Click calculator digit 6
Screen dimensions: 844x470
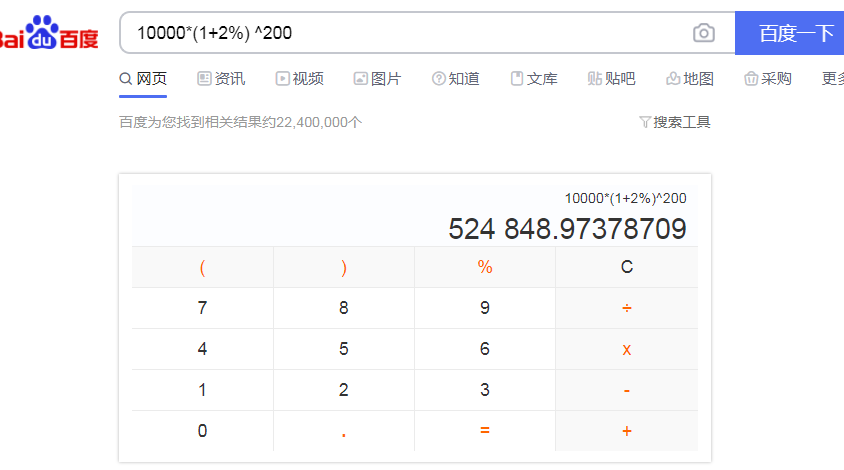tap(485, 349)
